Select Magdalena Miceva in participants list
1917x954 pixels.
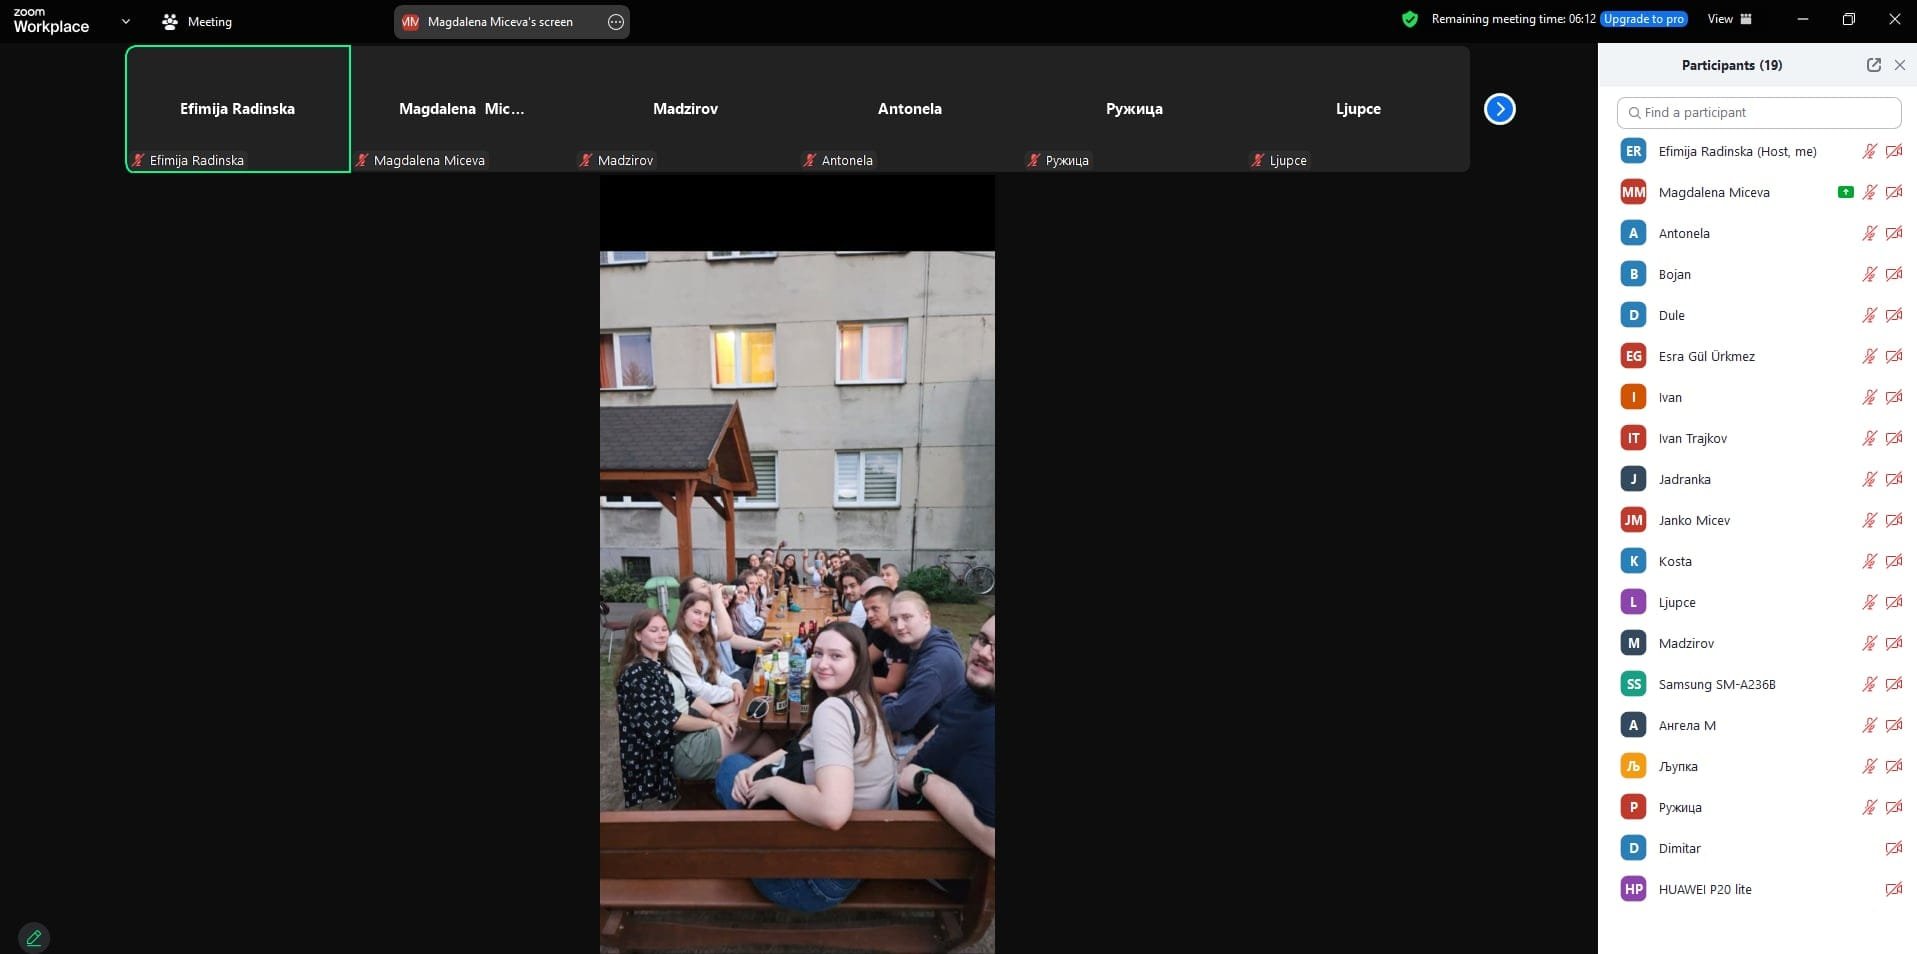[x=1758, y=193]
